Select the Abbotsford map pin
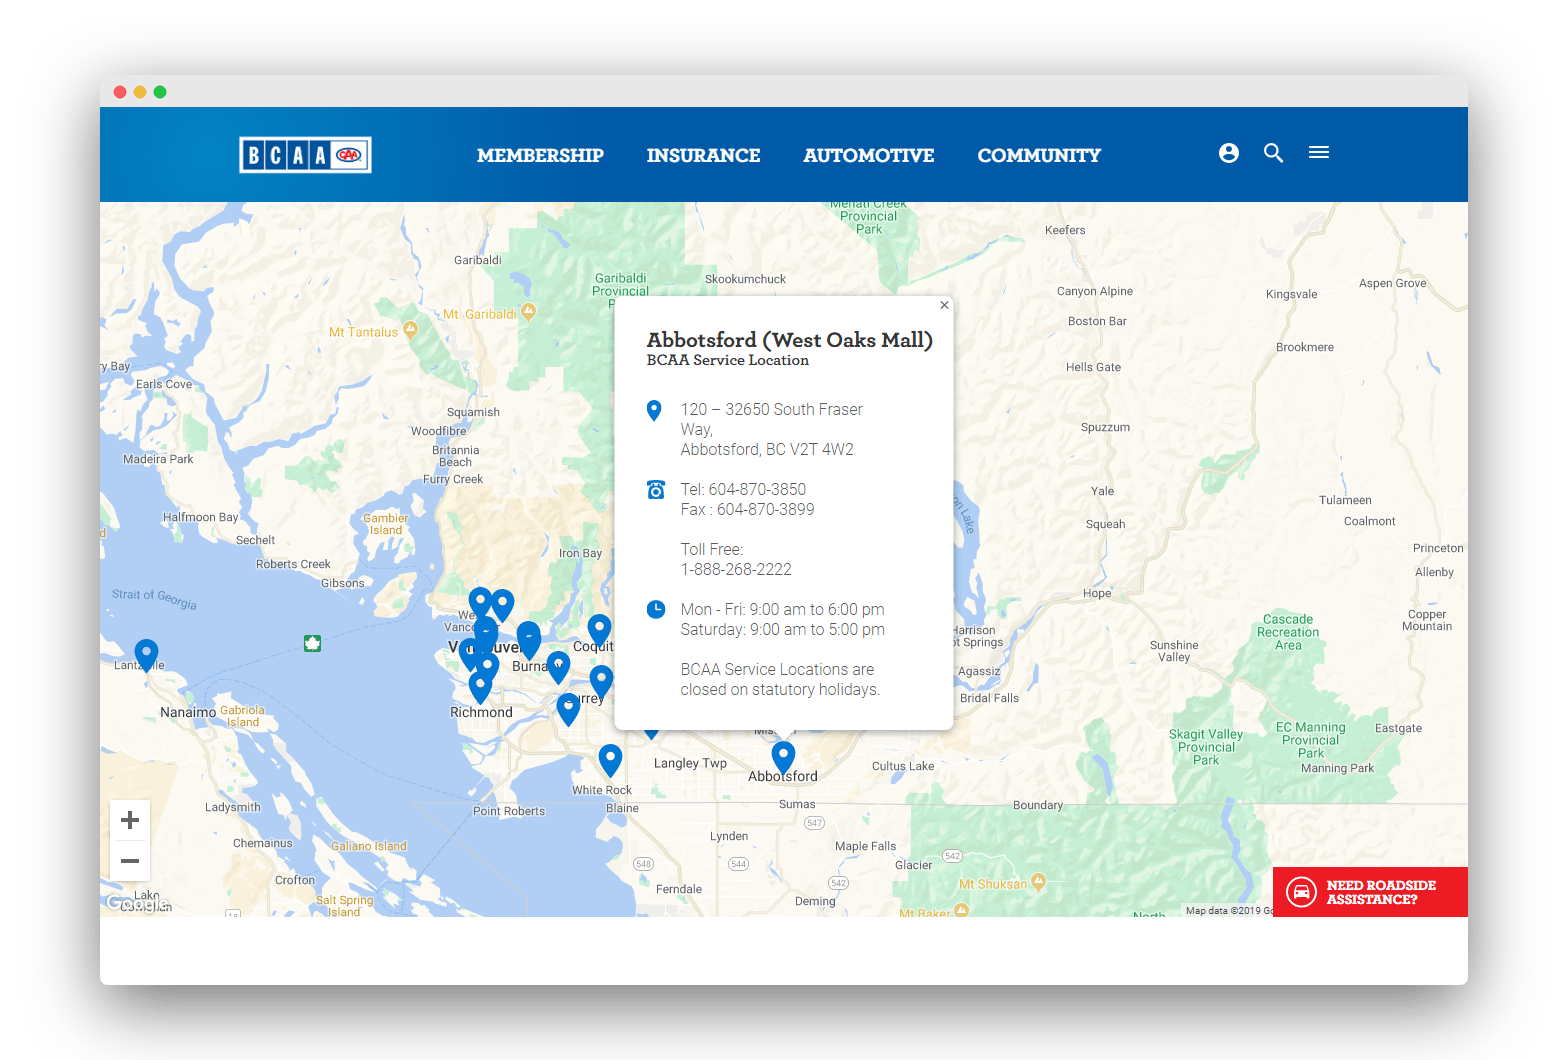Screen dimensions: 1568x1060 pos(784,757)
